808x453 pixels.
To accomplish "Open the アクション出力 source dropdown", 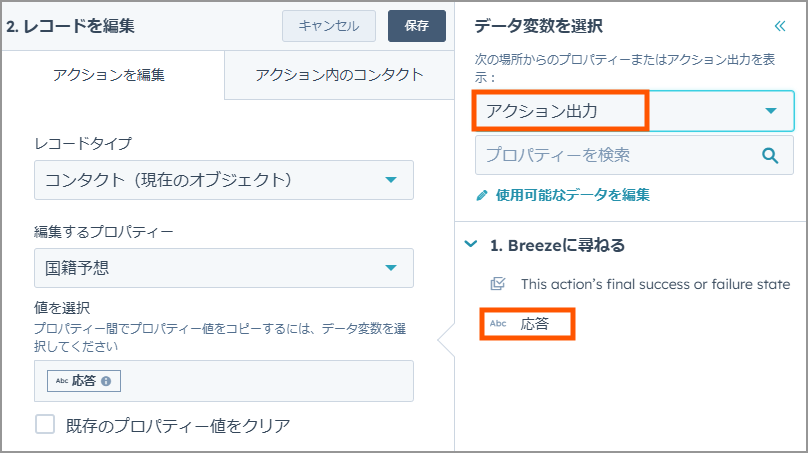I will pos(634,110).
